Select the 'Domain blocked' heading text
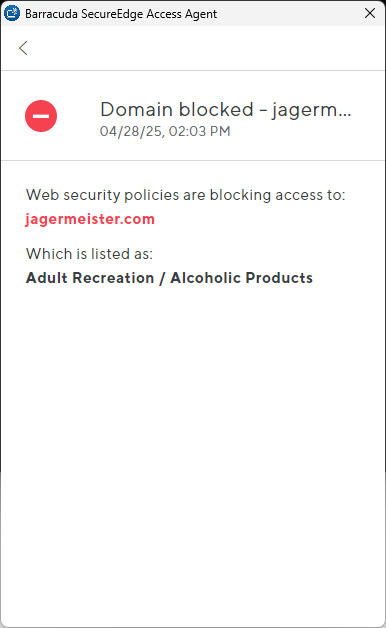 (x=177, y=109)
